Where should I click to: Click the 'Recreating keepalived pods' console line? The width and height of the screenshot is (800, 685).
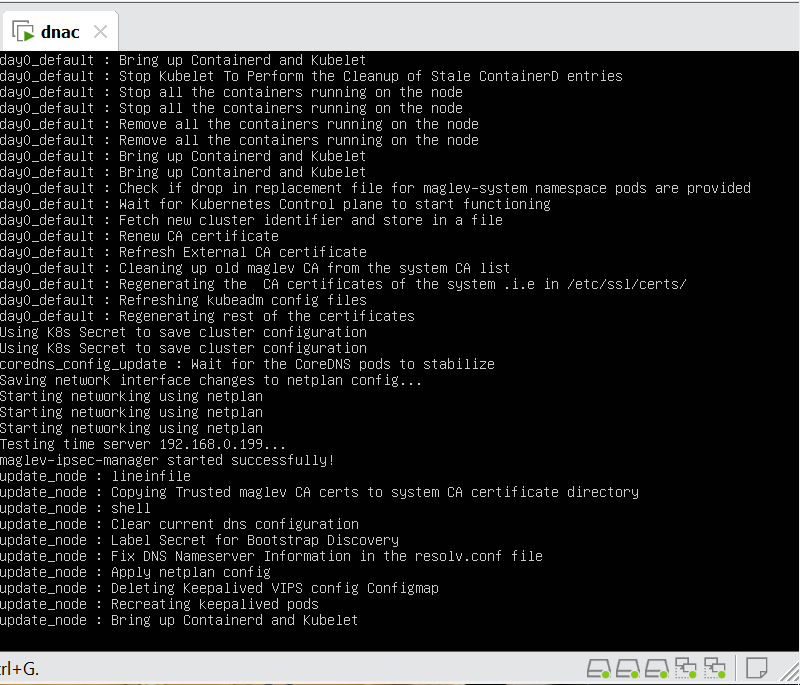[159, 604]
